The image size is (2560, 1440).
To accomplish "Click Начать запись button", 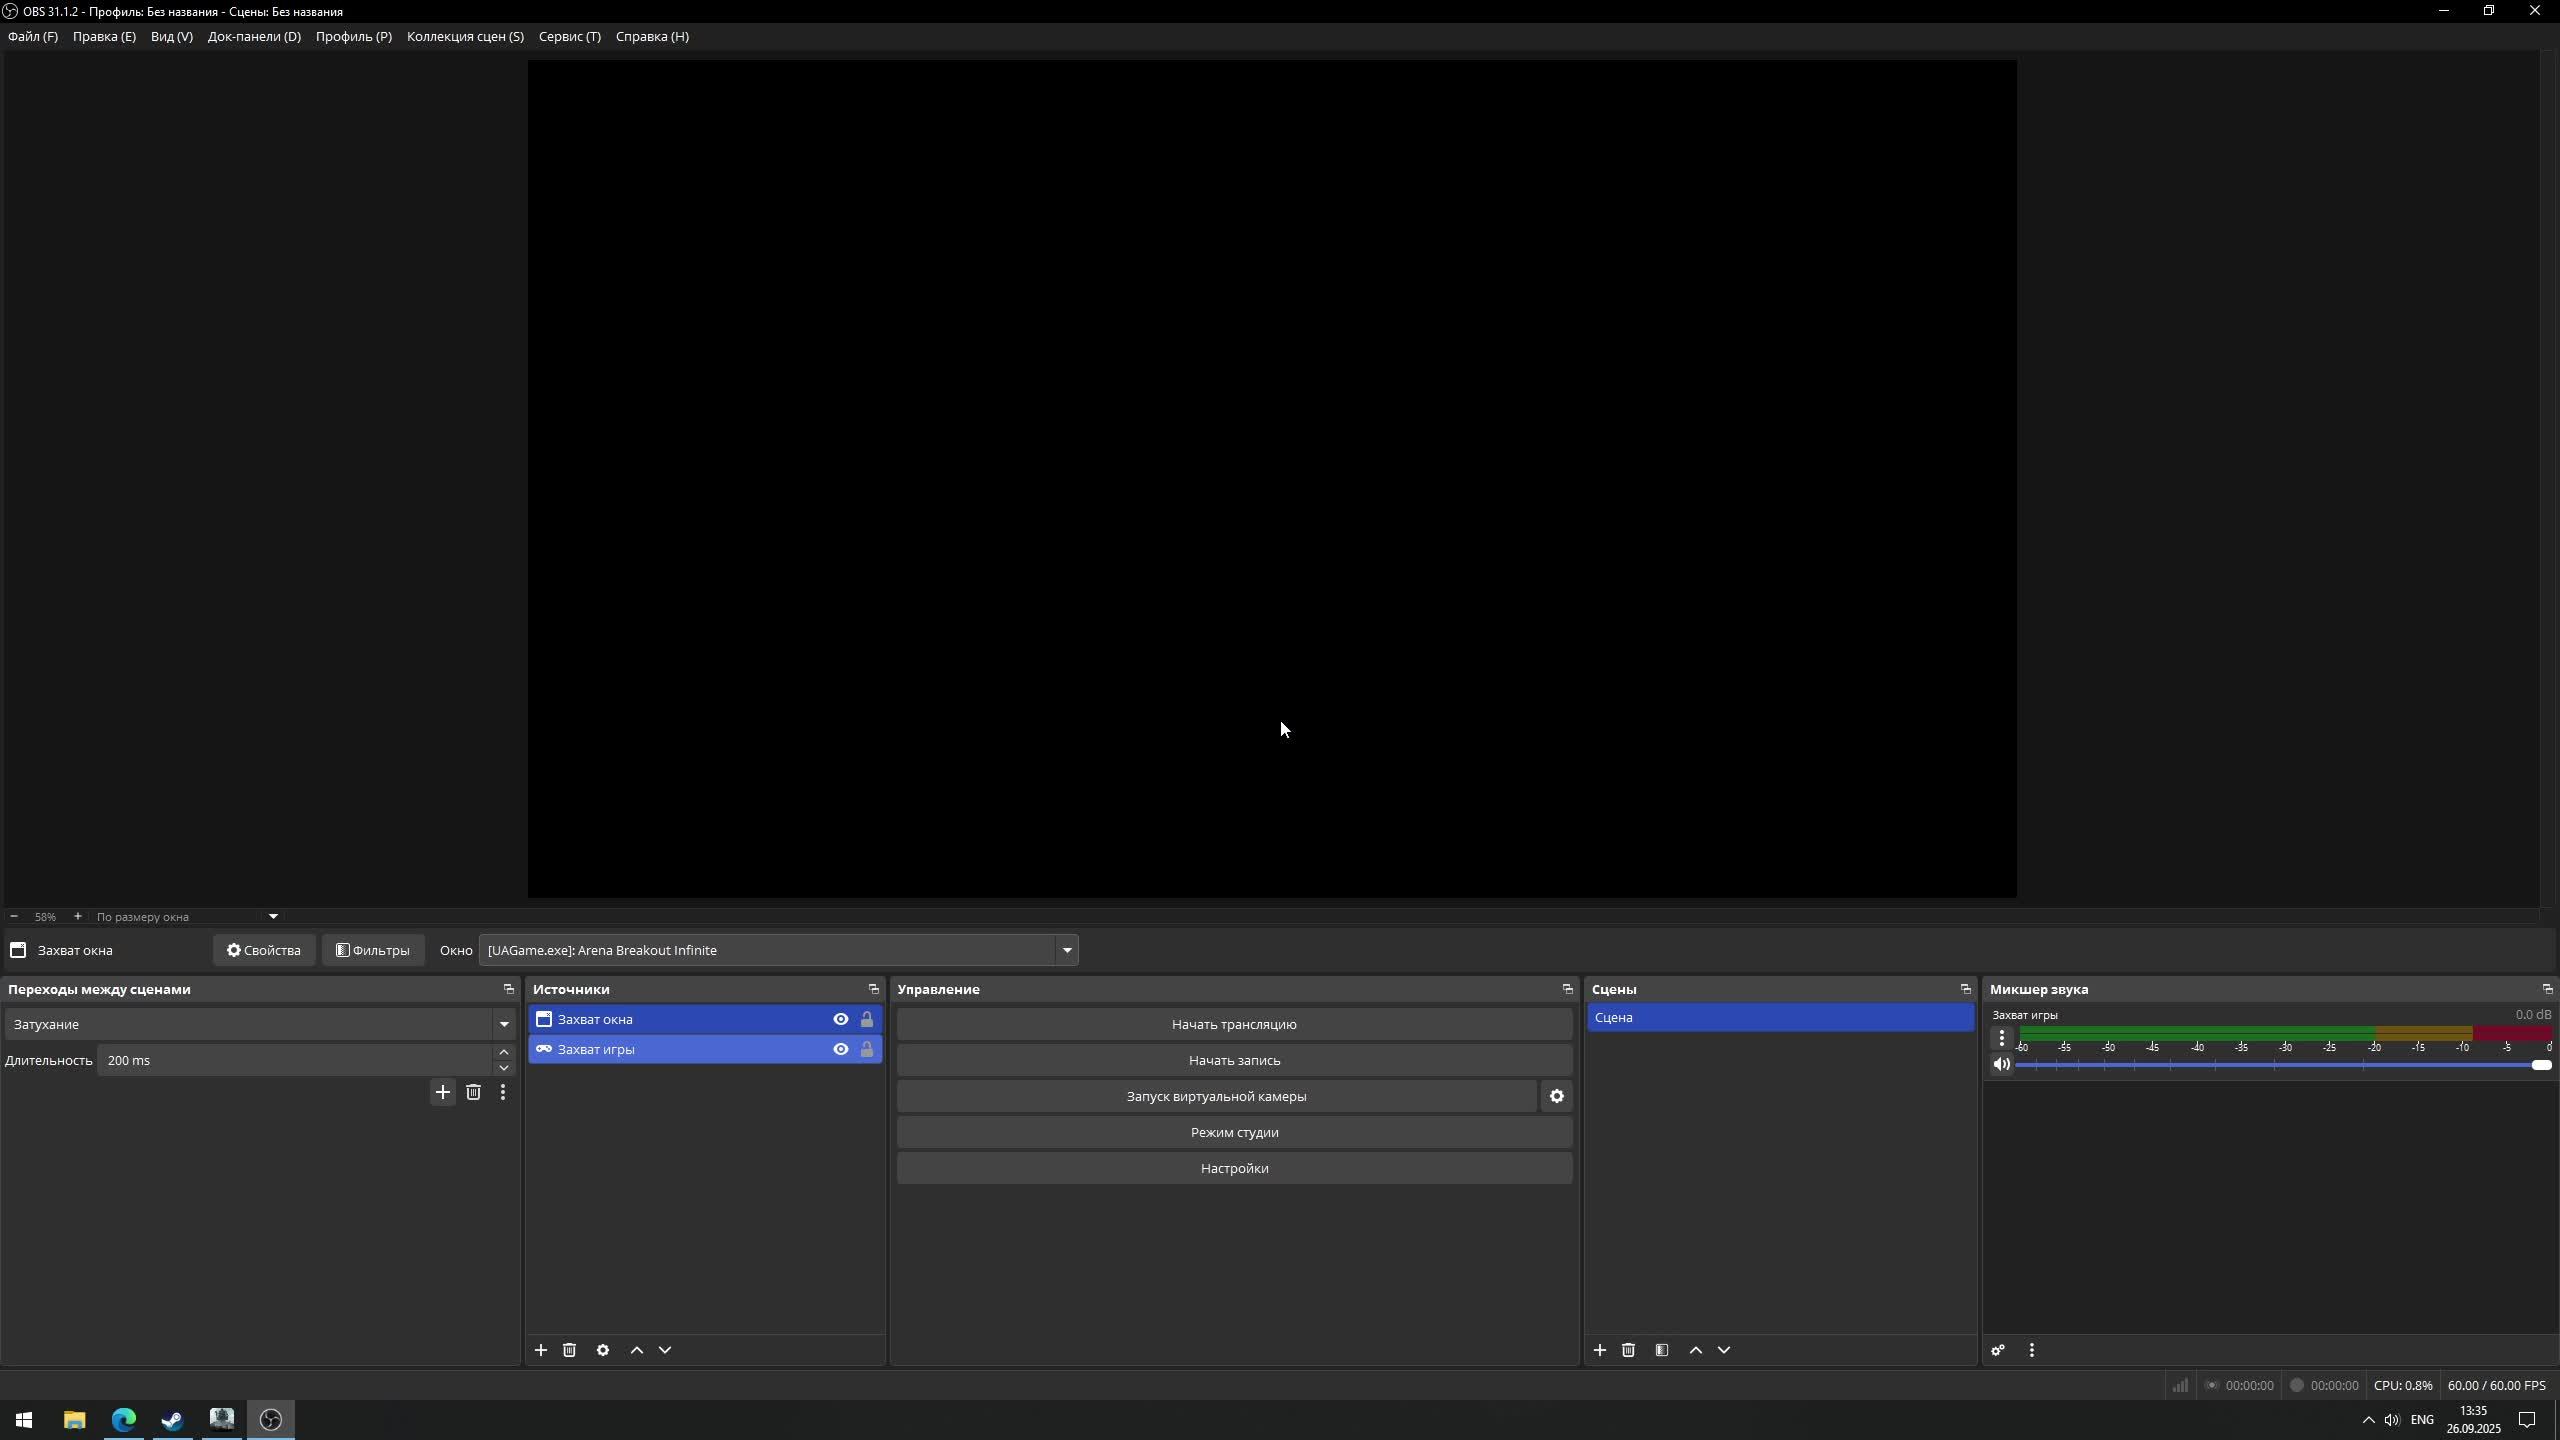I will [1234, 1060].
